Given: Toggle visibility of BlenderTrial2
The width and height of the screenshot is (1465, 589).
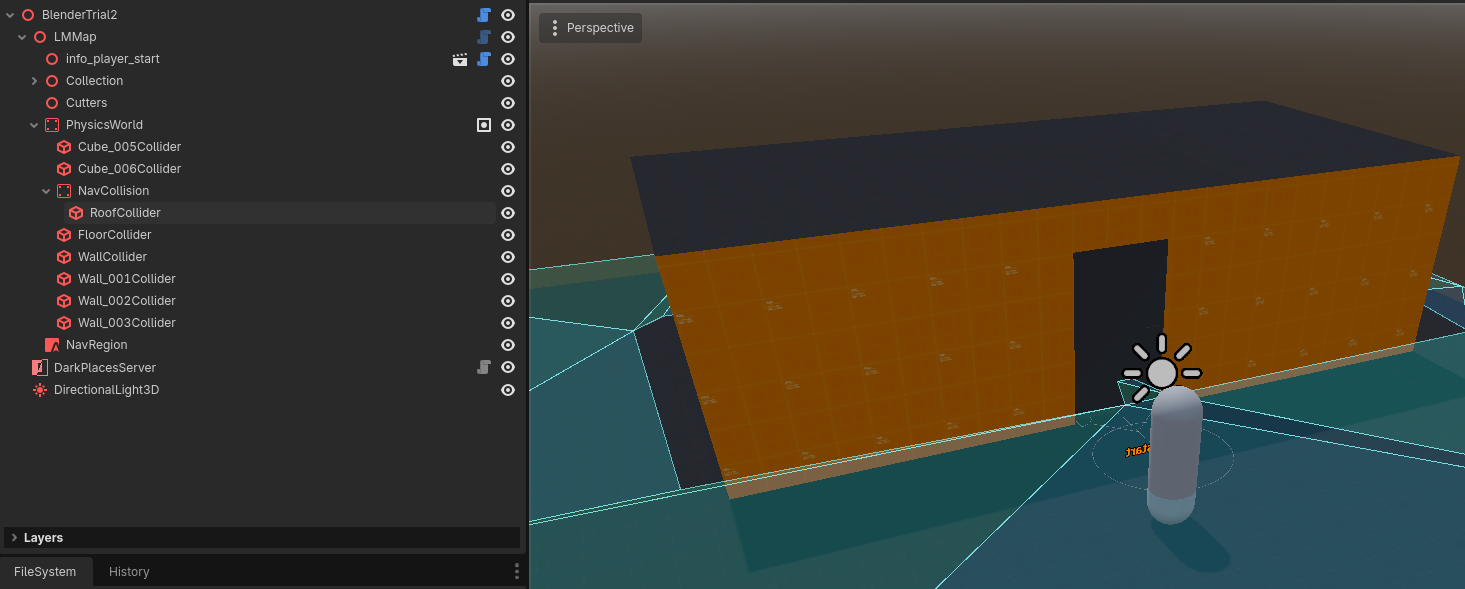Looking at the screenshot, I should click(x=508, y=15).
